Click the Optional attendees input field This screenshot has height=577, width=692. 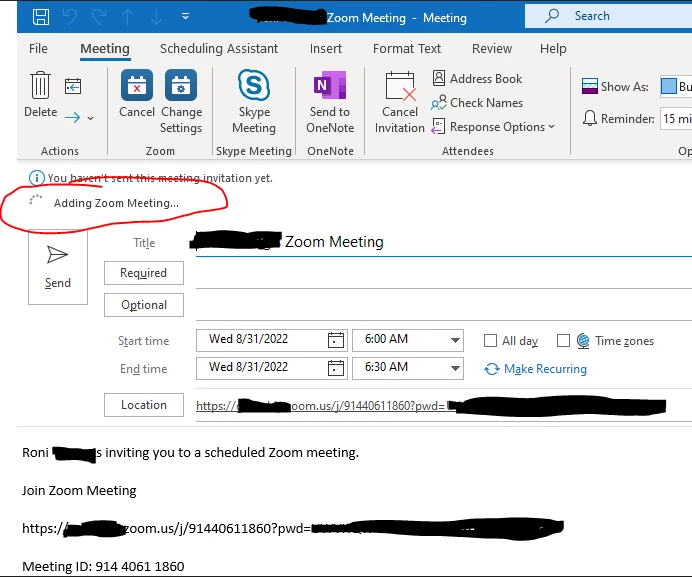(x=444, y=307)
